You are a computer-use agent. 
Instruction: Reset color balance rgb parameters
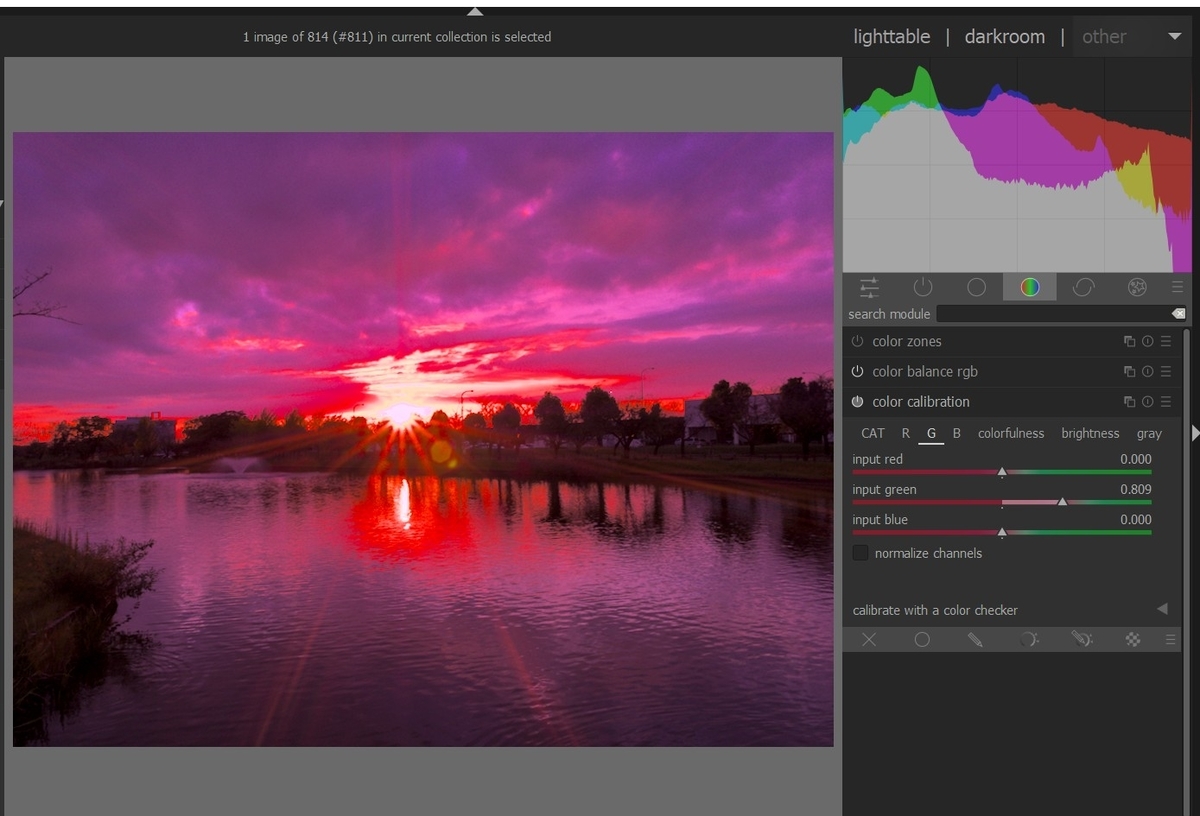coord(1147,372)
